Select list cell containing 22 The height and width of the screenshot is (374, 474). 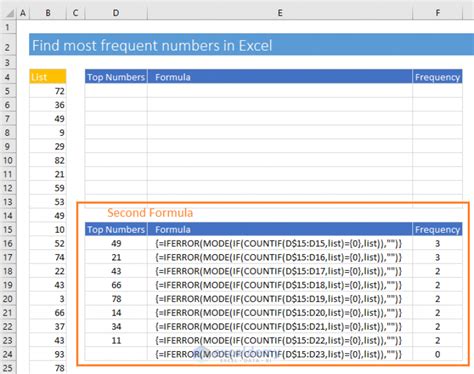pos(48,271)
